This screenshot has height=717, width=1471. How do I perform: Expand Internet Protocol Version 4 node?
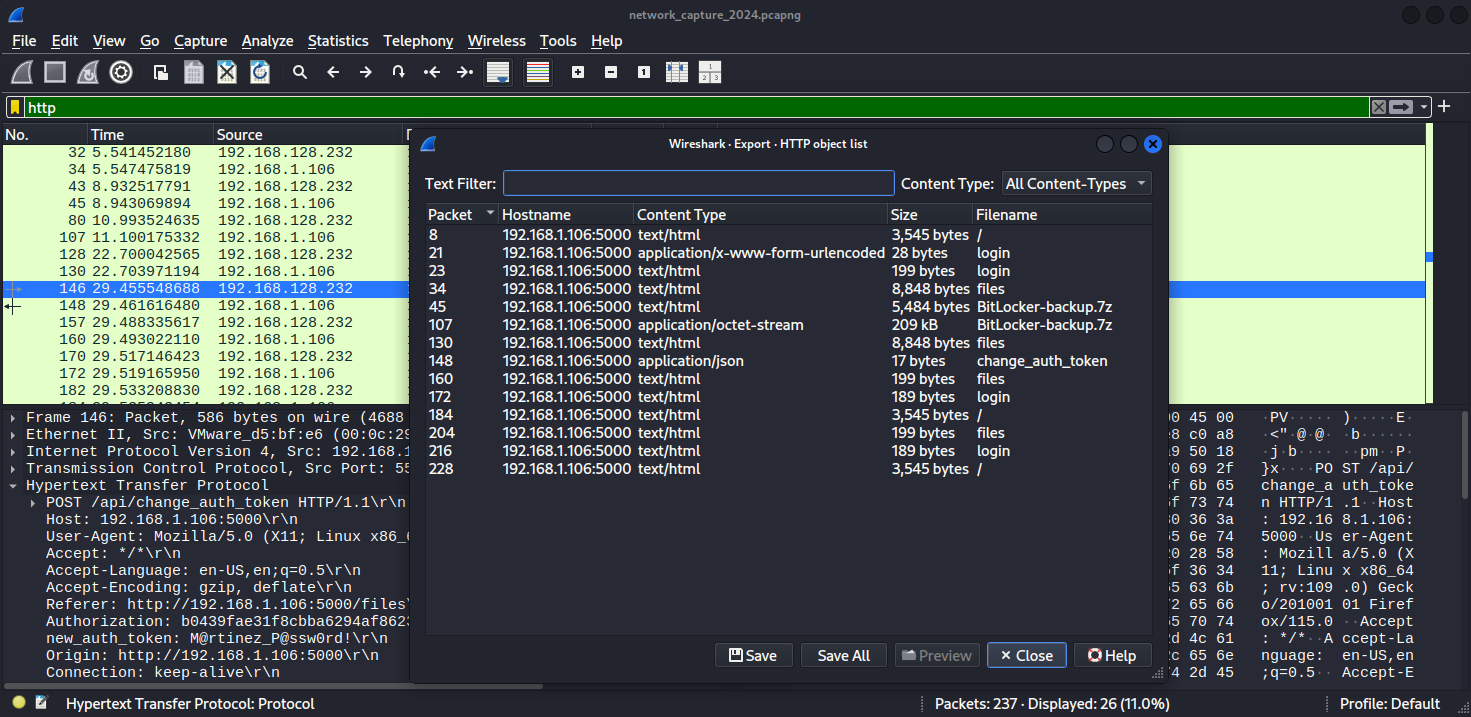(x=14, y=451)
